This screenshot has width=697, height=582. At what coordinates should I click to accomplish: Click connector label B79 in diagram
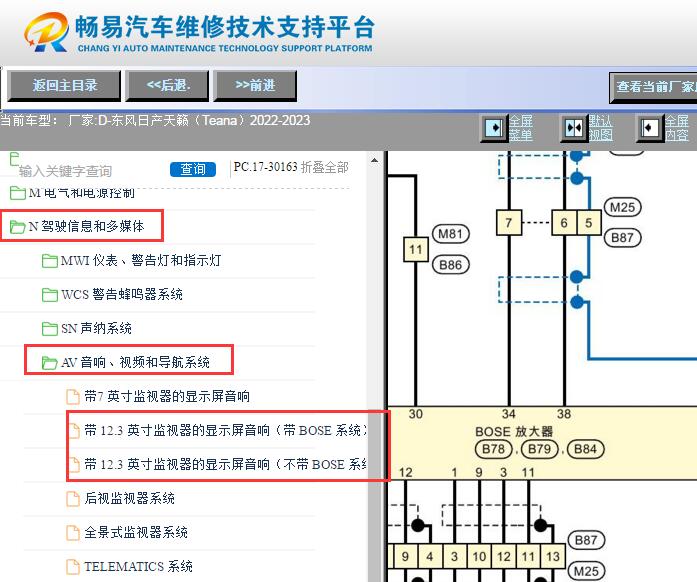pyautogui.click(x=539, y=449)
